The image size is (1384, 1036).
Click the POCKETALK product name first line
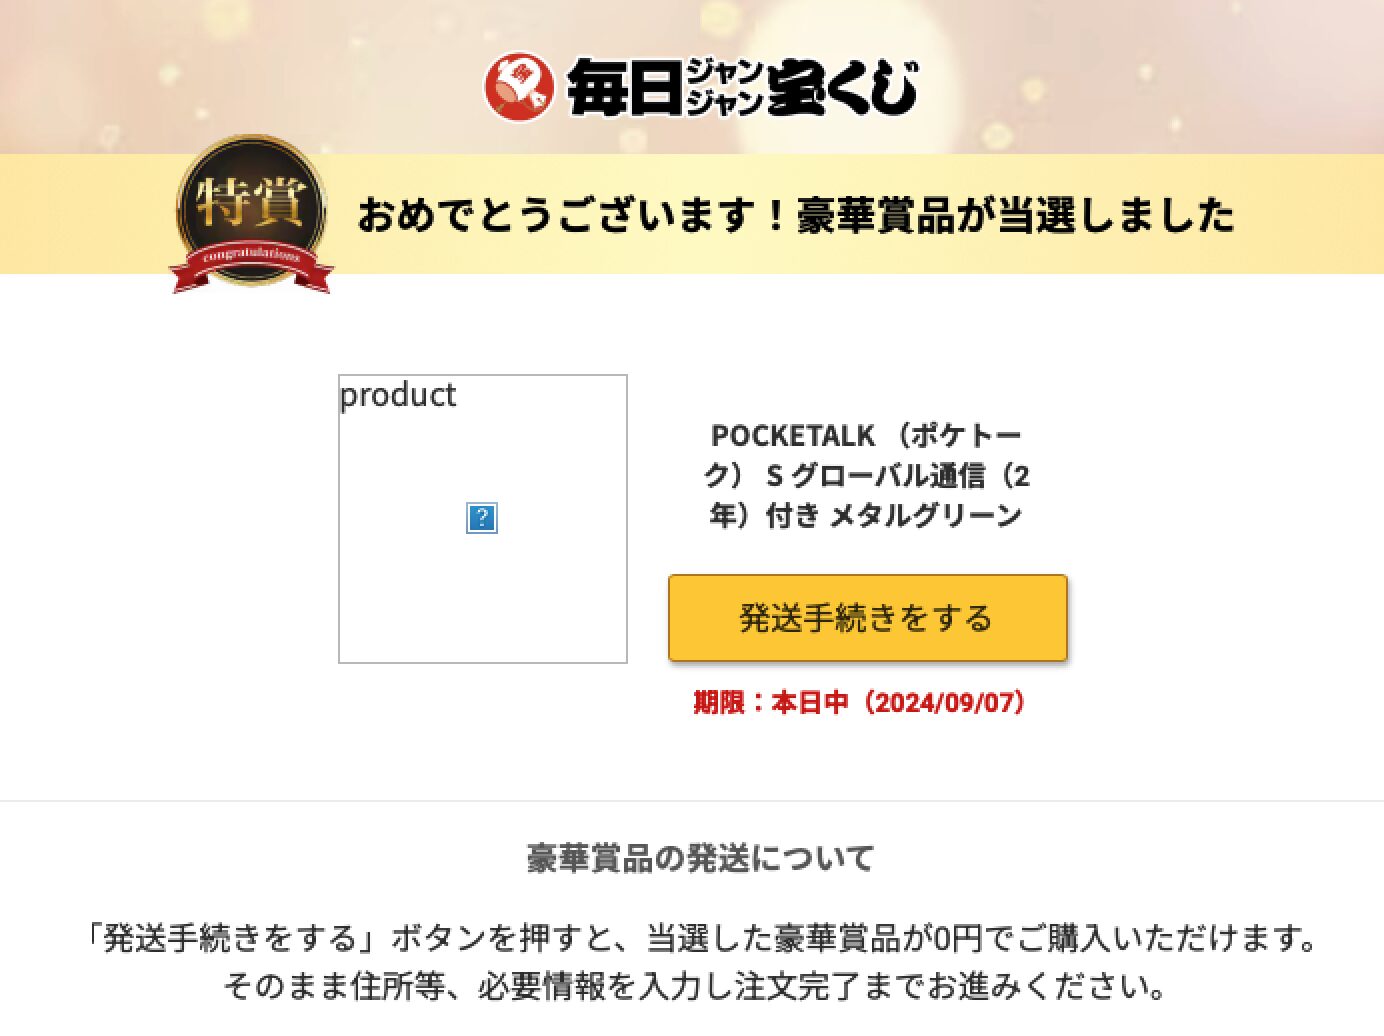pyautogui.click(x=866, y=435)
